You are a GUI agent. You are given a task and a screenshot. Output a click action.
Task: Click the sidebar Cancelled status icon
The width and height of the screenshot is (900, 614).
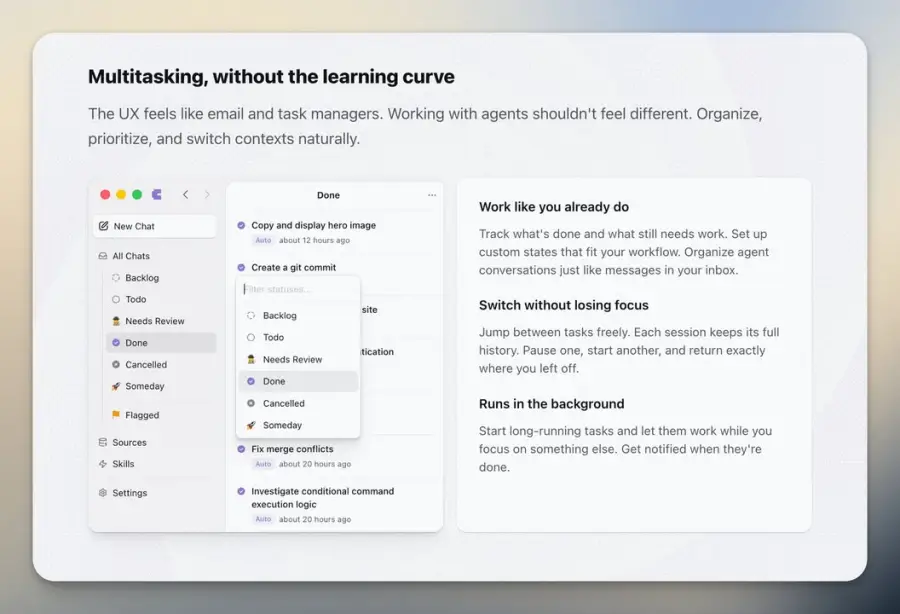pyautogui.click(x=116, y=364)
